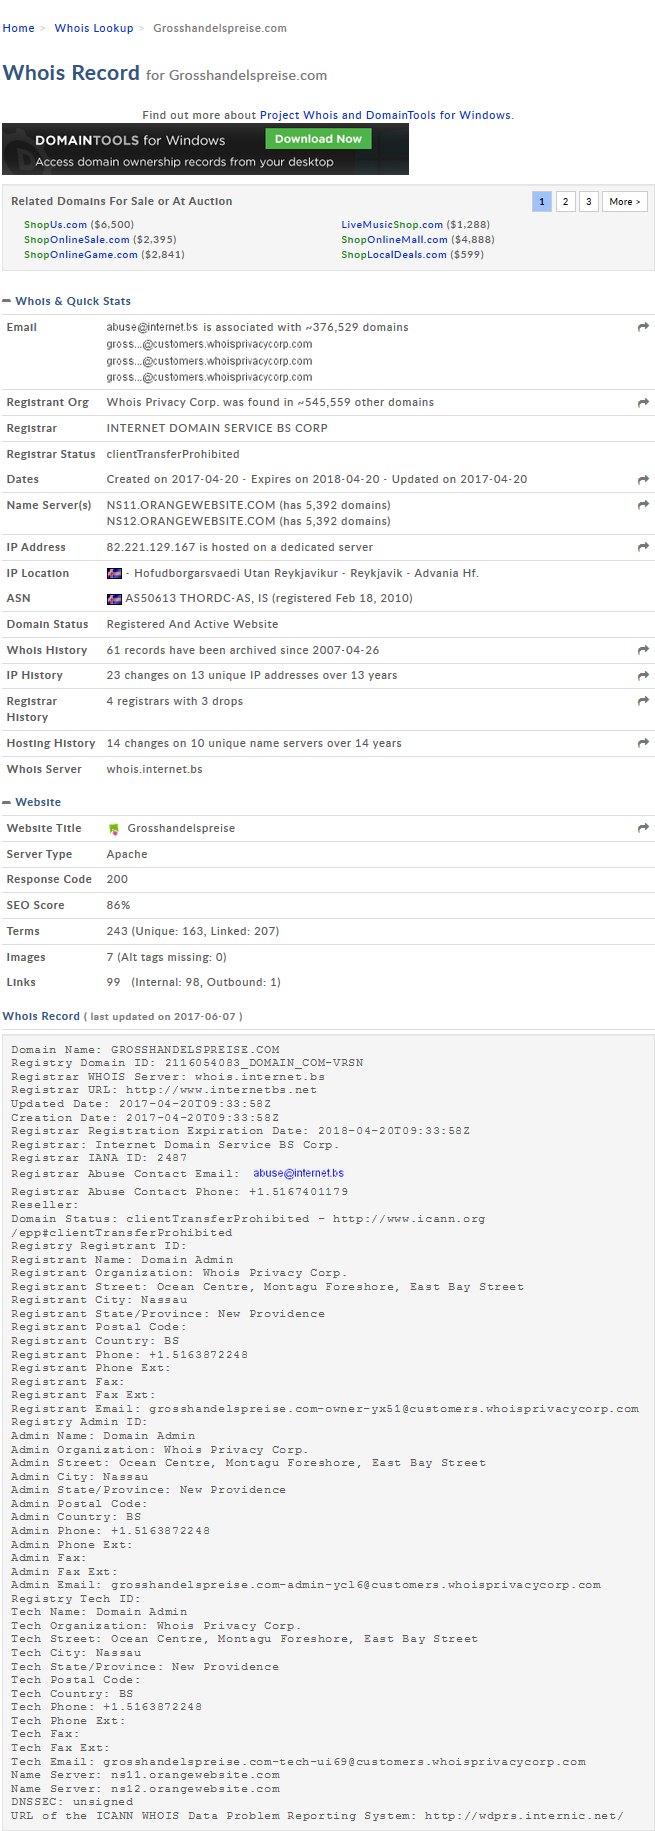Click the Grosshandelspreise website favicon
Viewport: 655px width, 1831px height.
(x=113, y=829)
